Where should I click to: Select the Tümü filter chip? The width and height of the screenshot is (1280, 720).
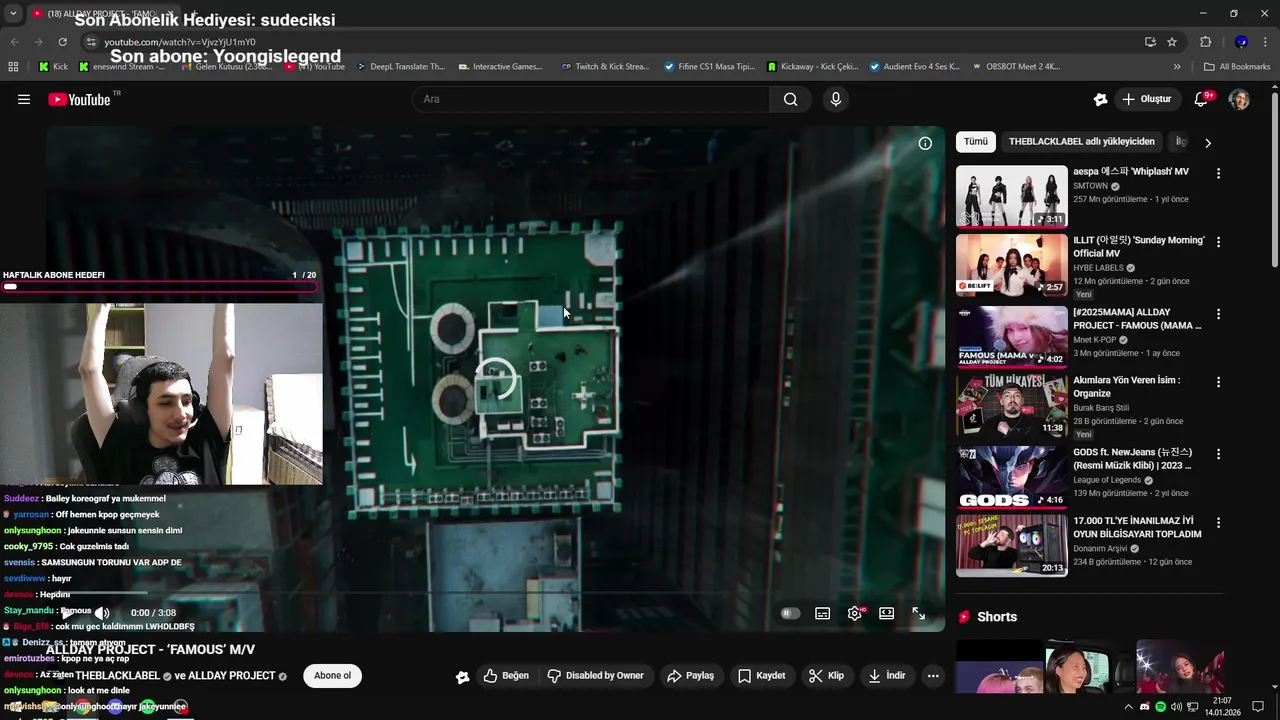pyautogui.click(x=976, y=142)
